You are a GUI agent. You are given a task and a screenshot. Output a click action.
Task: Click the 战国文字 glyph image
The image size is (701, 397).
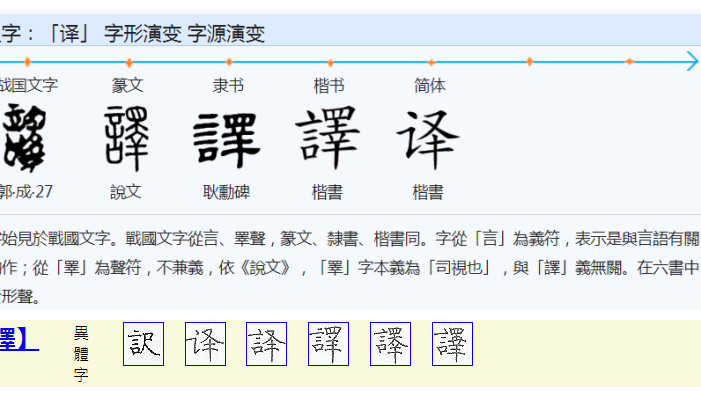click(25, 138)
